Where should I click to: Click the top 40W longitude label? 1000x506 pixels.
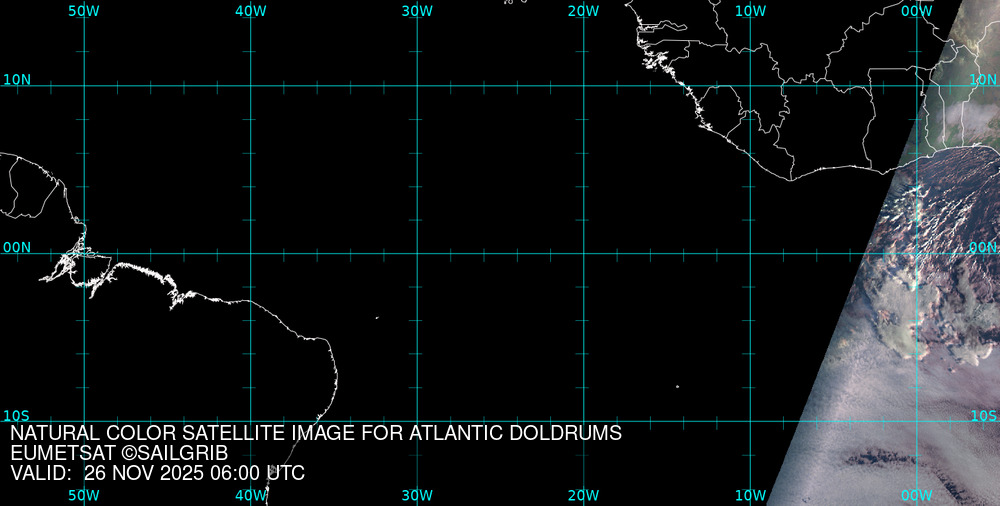[x=250, y=11]
